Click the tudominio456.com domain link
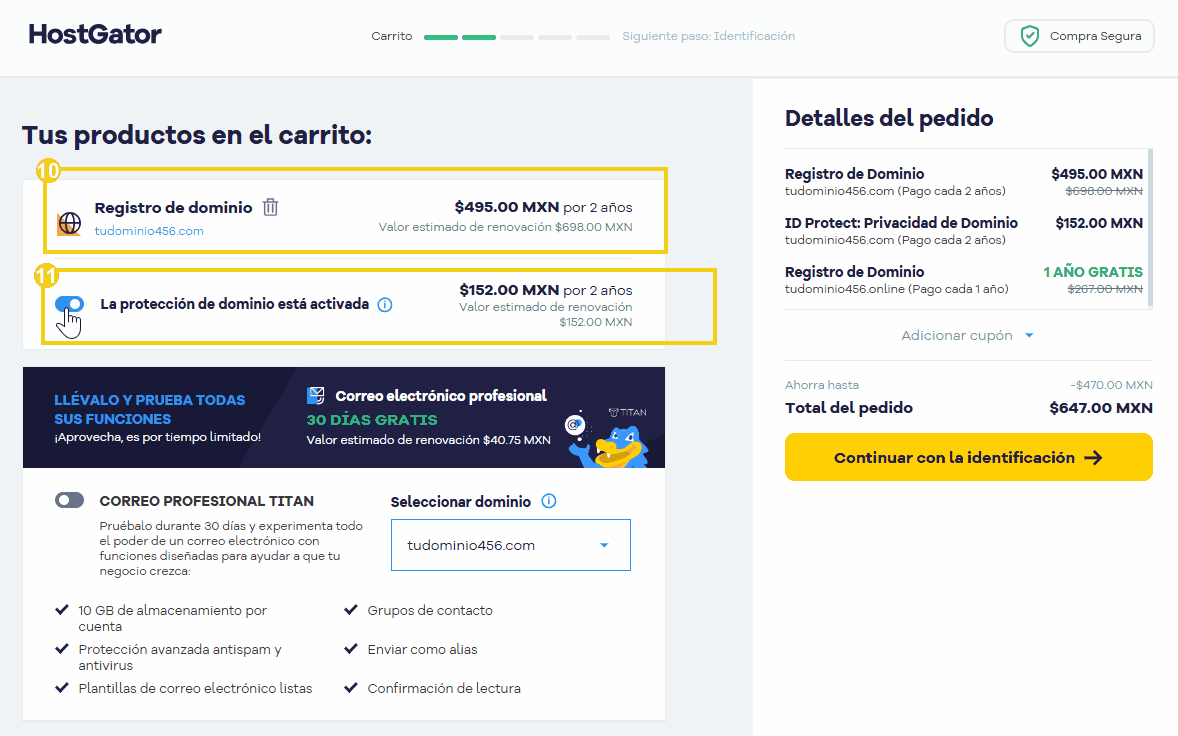This screenshot has width=1178, height=736. (x=149, y=231)
